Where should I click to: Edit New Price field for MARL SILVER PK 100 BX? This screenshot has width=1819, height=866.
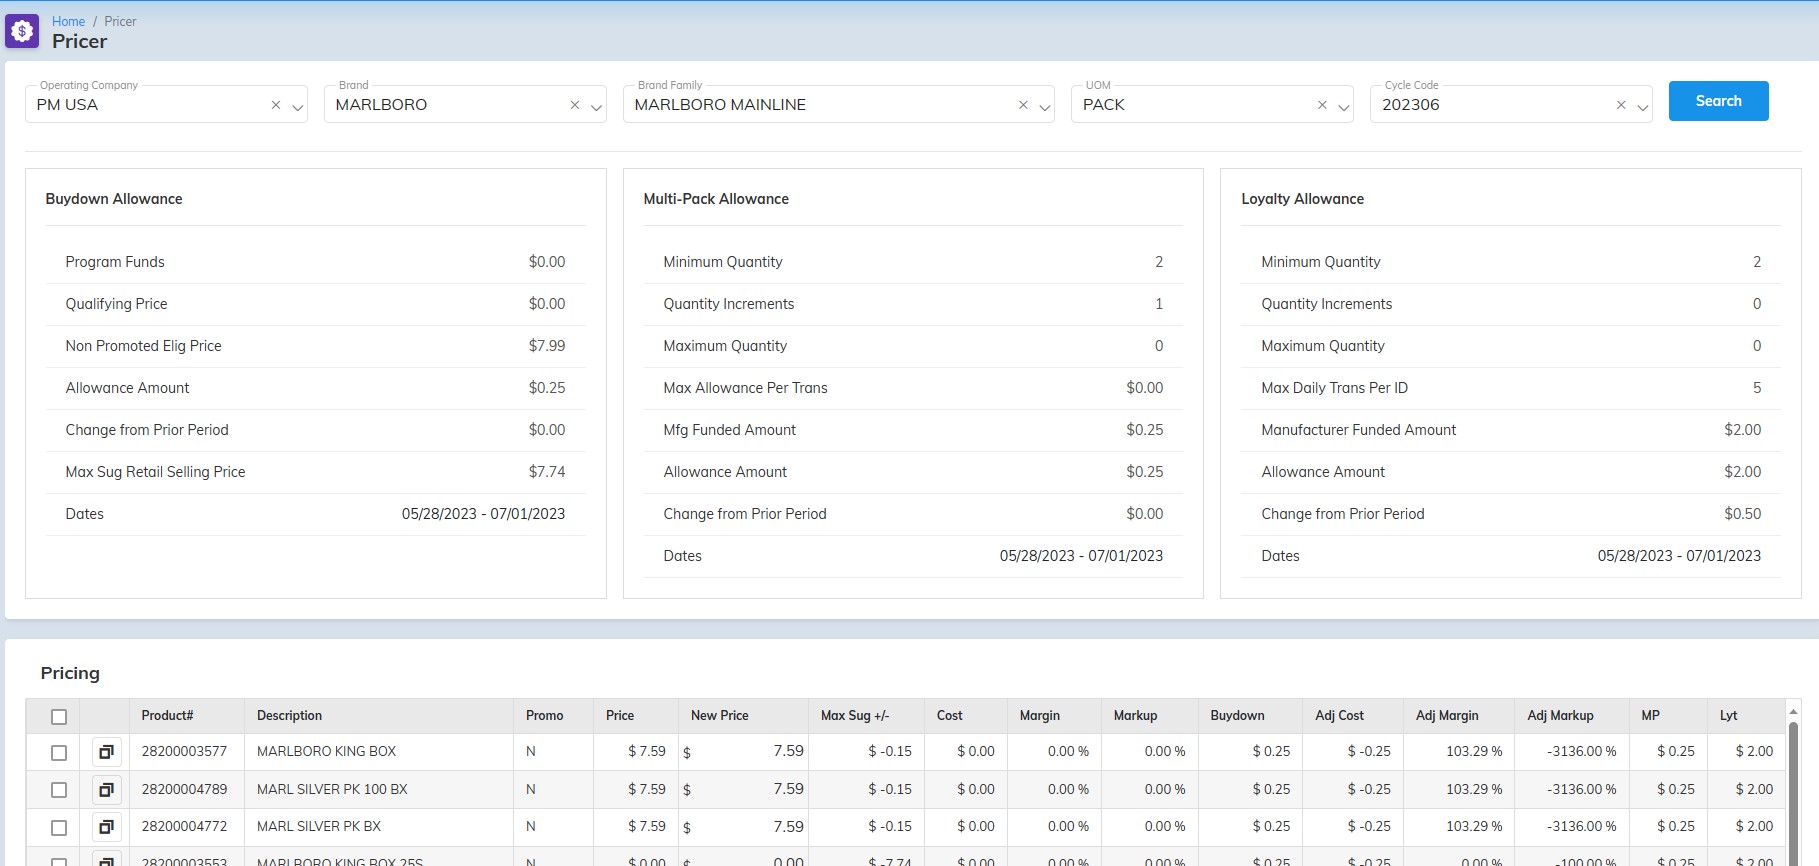pos(743,789)
